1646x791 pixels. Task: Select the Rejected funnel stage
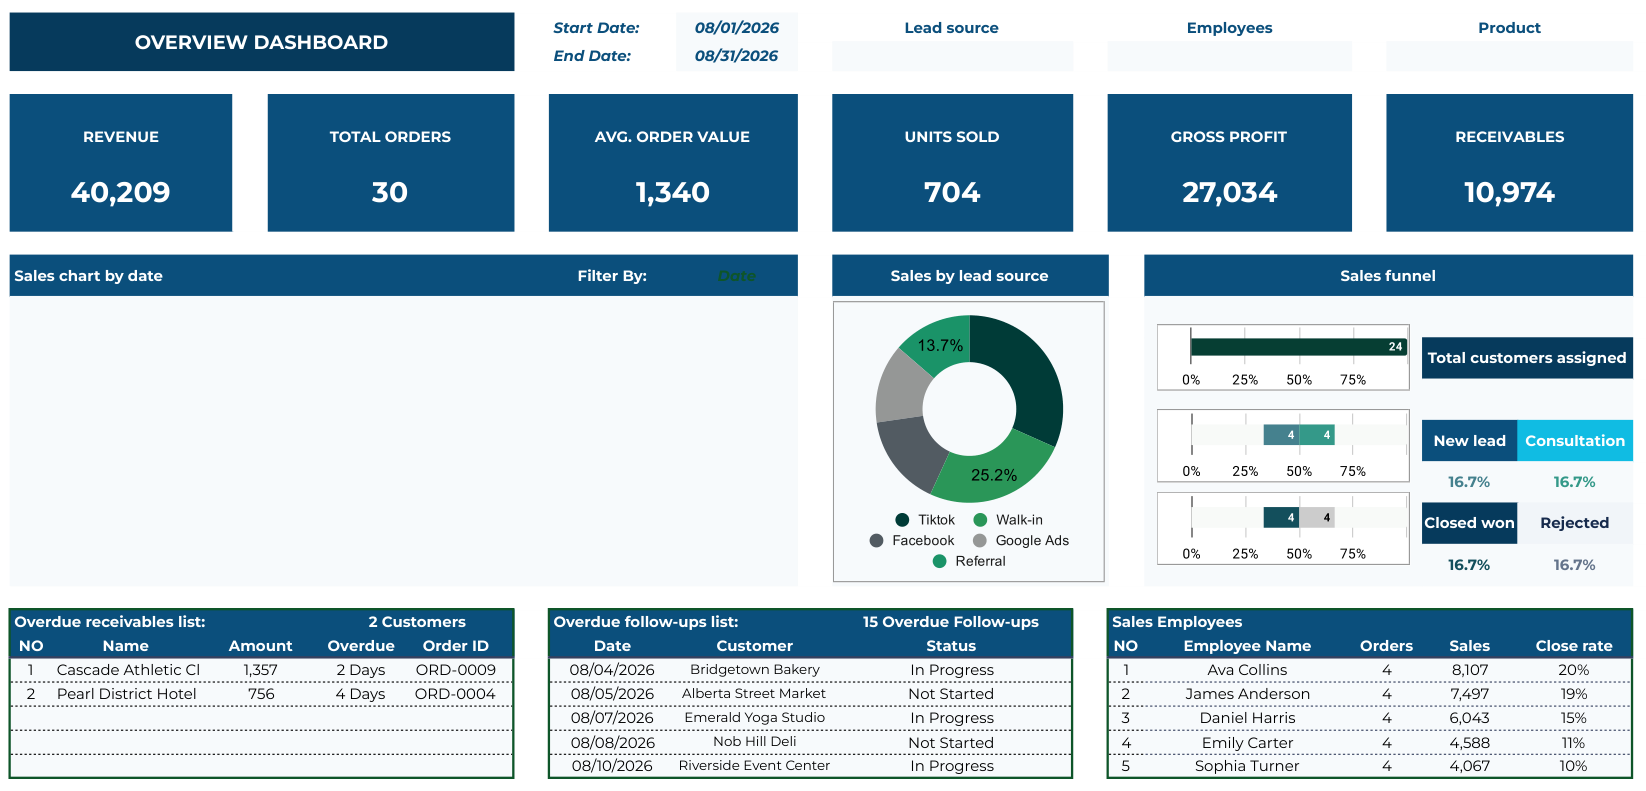point(1575,523)
